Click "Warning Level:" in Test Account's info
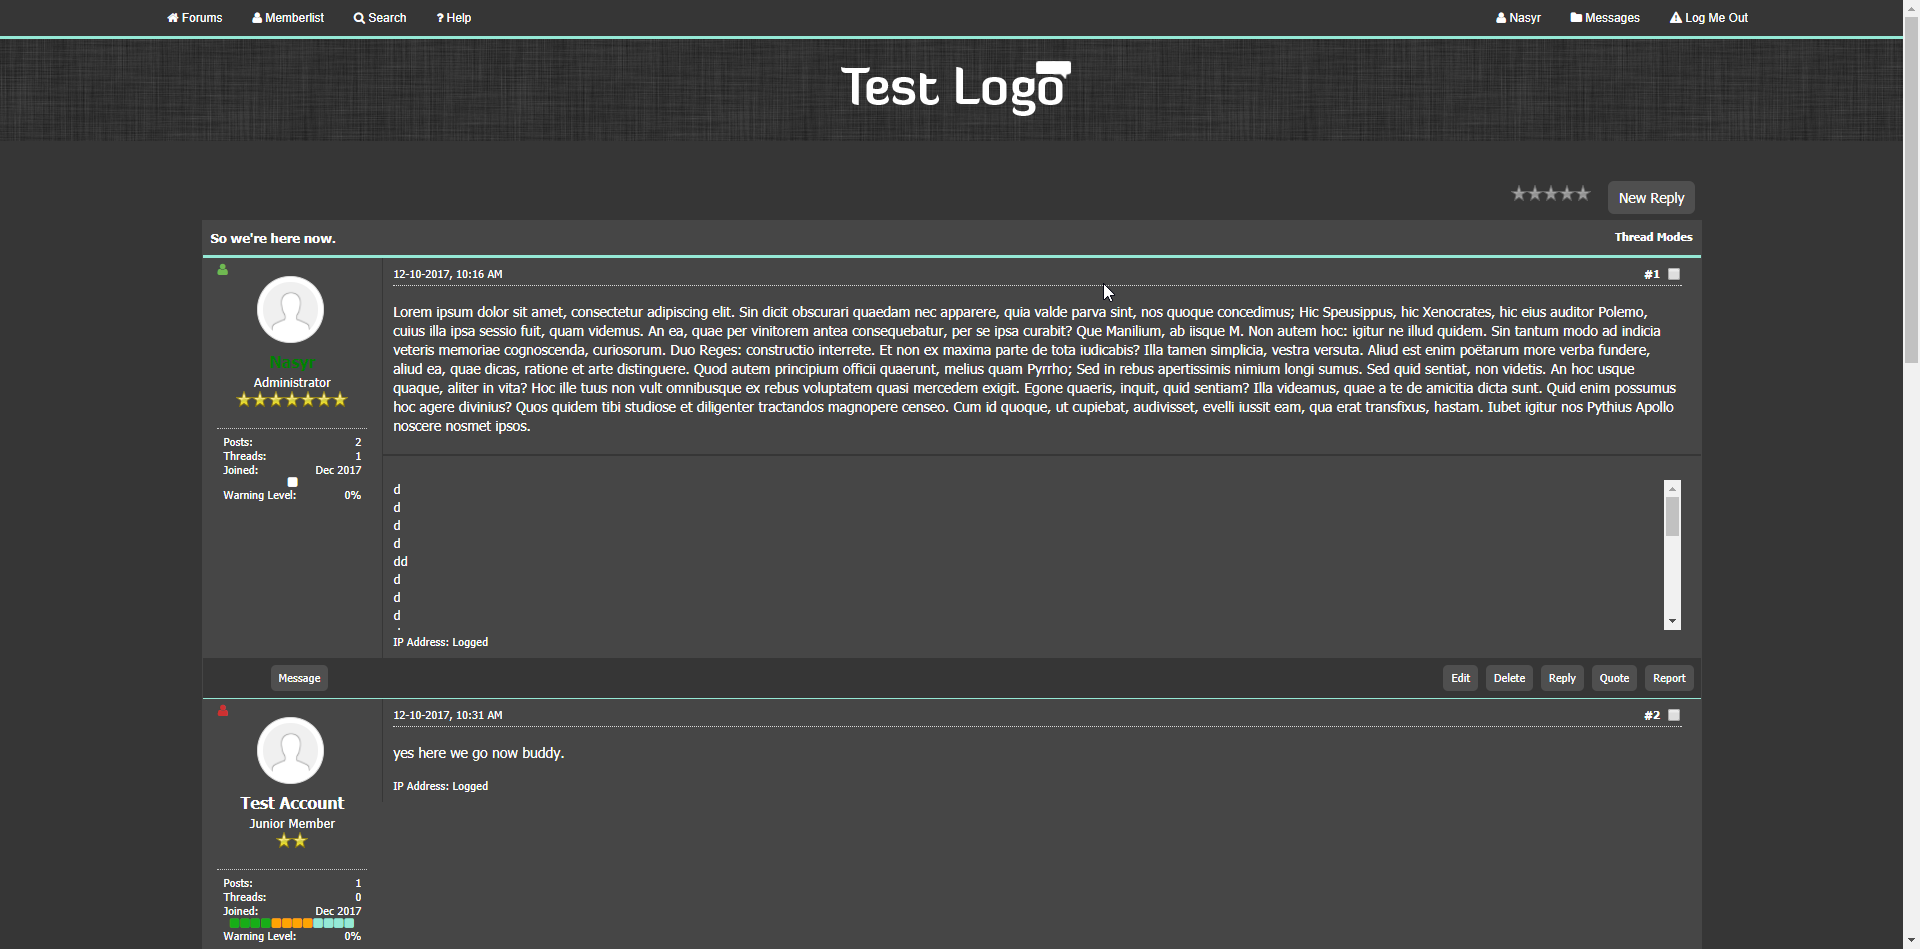Image resolution: width=1920 pixels, height=949 pixels. click(260, 936)
